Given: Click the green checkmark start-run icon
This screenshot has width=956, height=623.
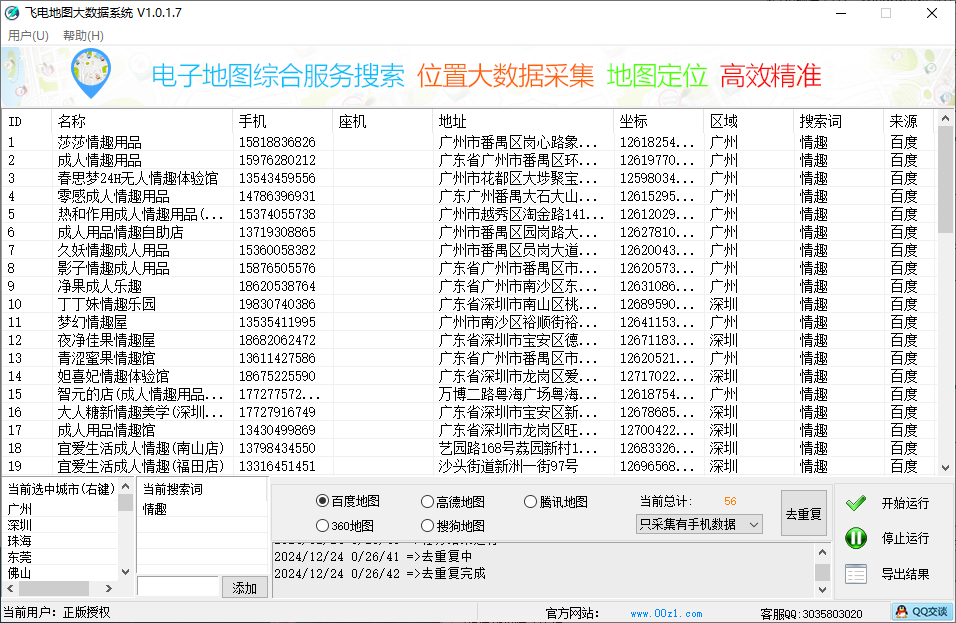Looking at the screenshot, I should [855, 503].
